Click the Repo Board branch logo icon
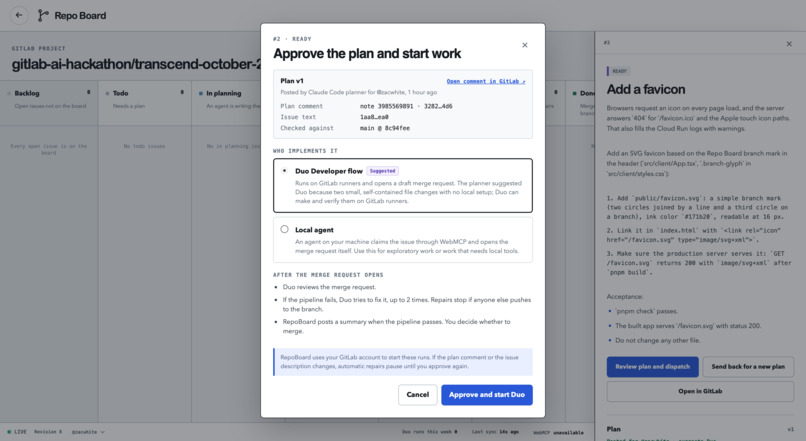 pyautogui.click(x=43, y=15)
